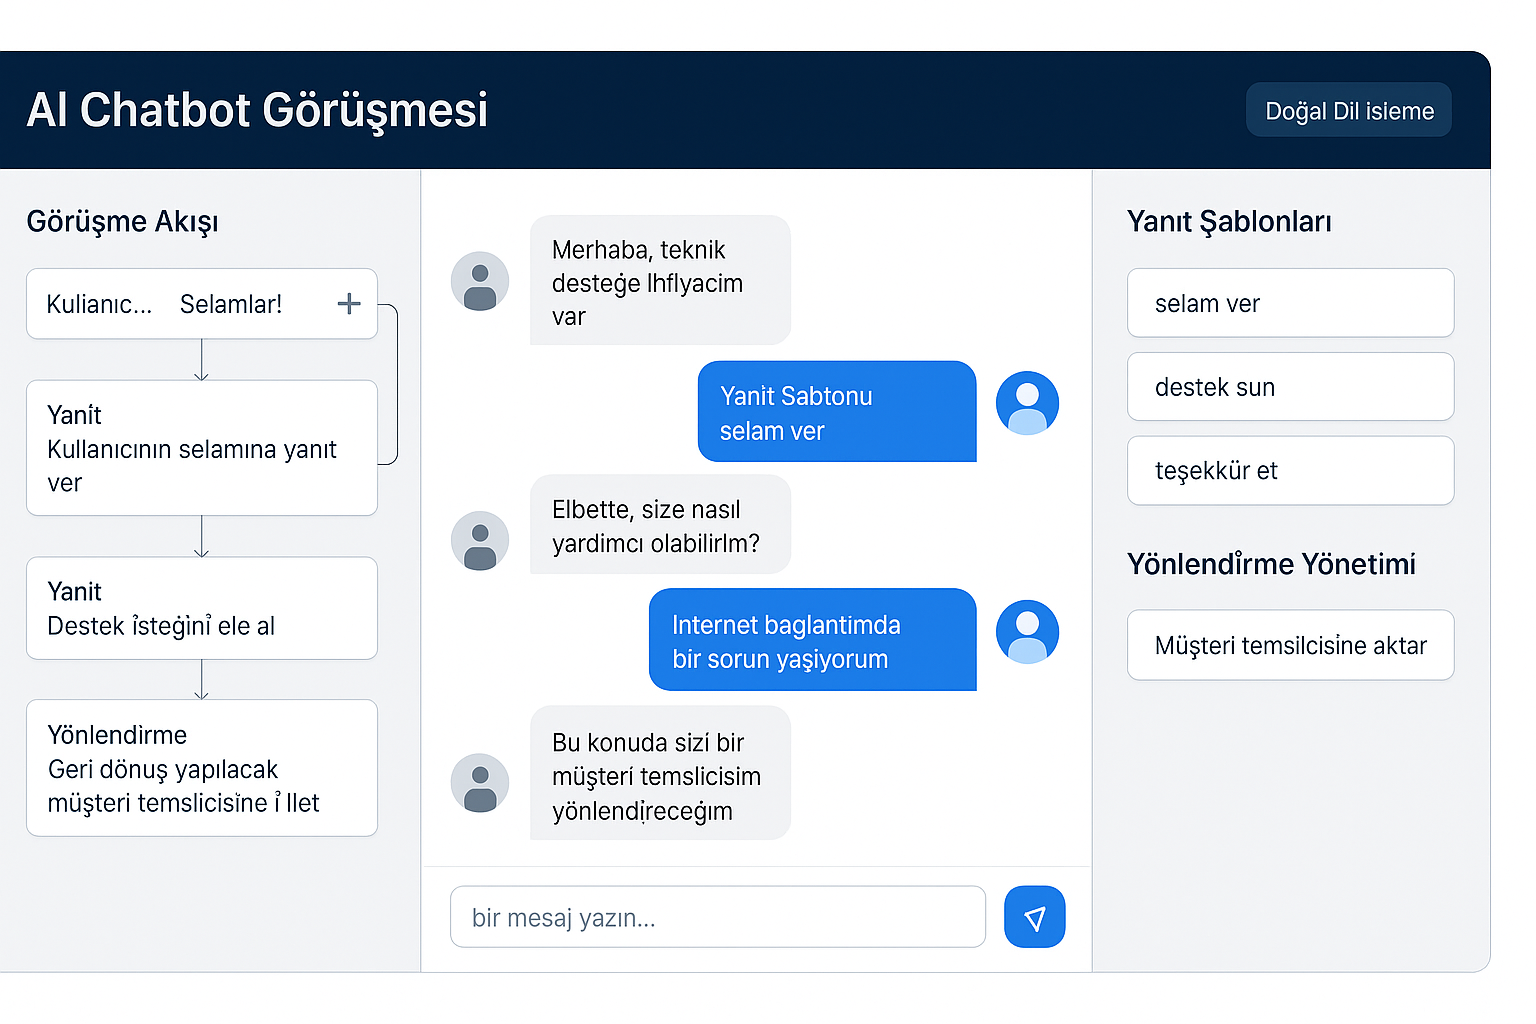Click the 'Internet baglantimda bir sorun yaşiyorum' bubble
The width and height of the screenshot is (1536, 1024).
812,640
